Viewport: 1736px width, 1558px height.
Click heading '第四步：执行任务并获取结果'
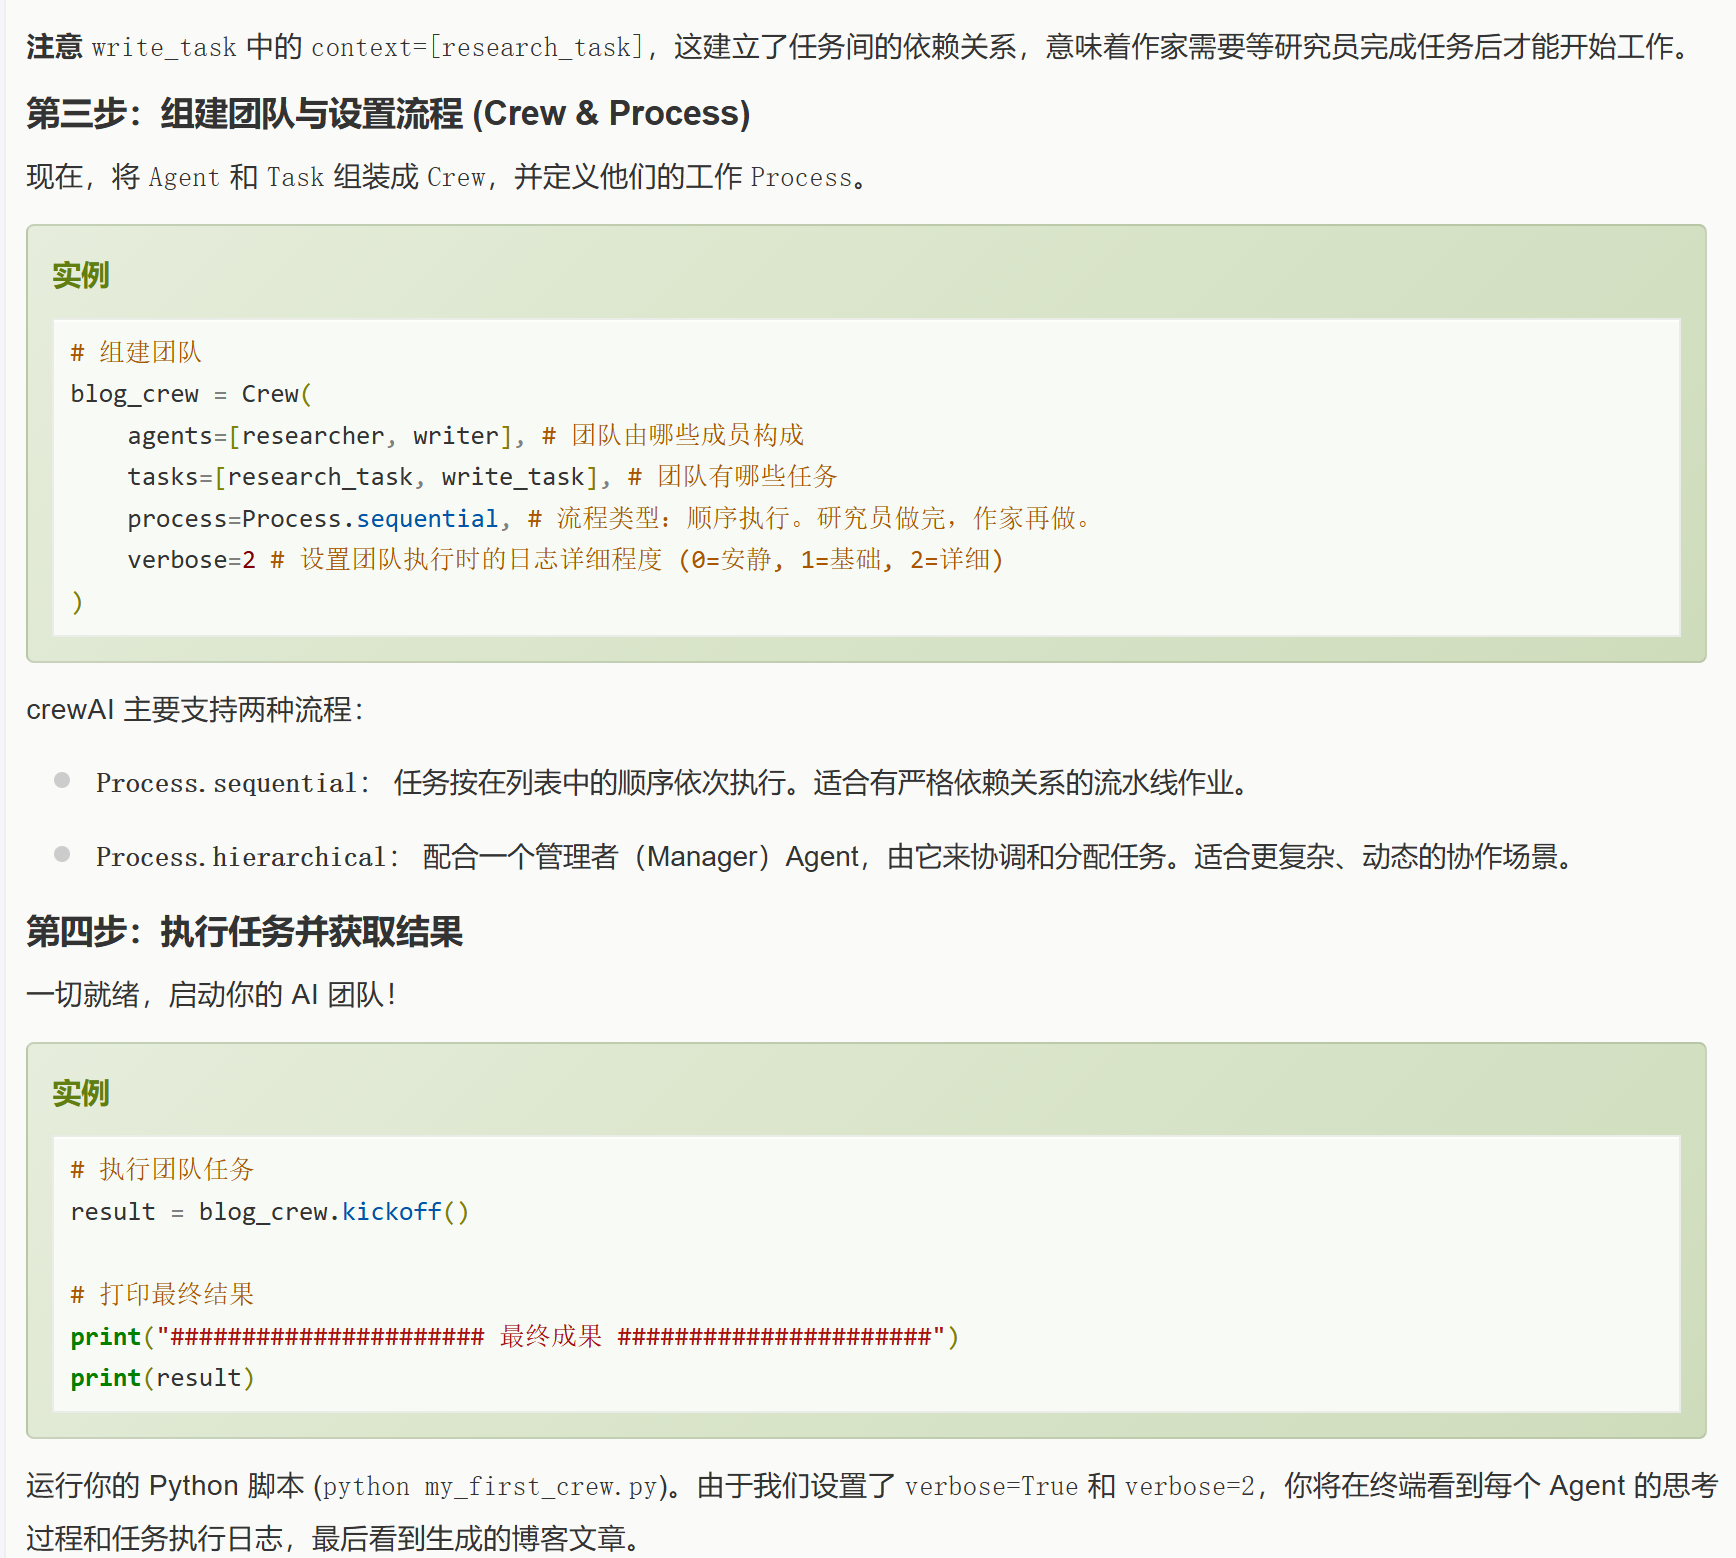(x=245, y=932)
